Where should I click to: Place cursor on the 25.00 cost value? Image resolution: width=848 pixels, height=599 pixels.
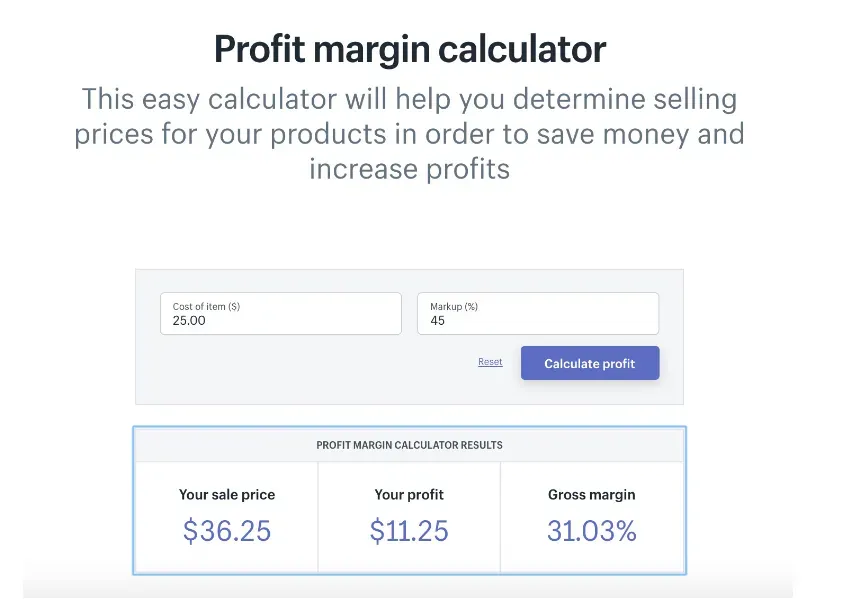tap(189, 321)
